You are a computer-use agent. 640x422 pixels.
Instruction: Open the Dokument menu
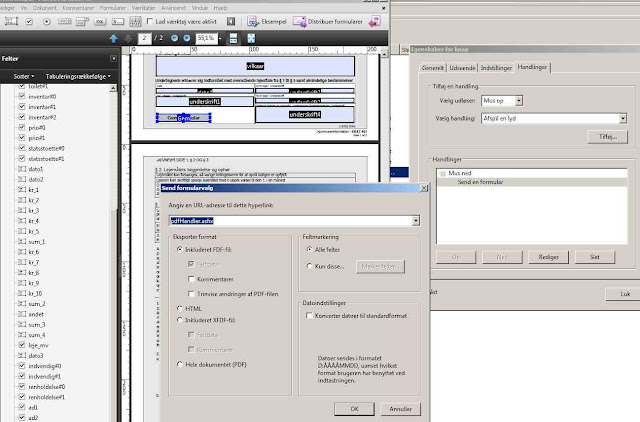pos(45,8)
